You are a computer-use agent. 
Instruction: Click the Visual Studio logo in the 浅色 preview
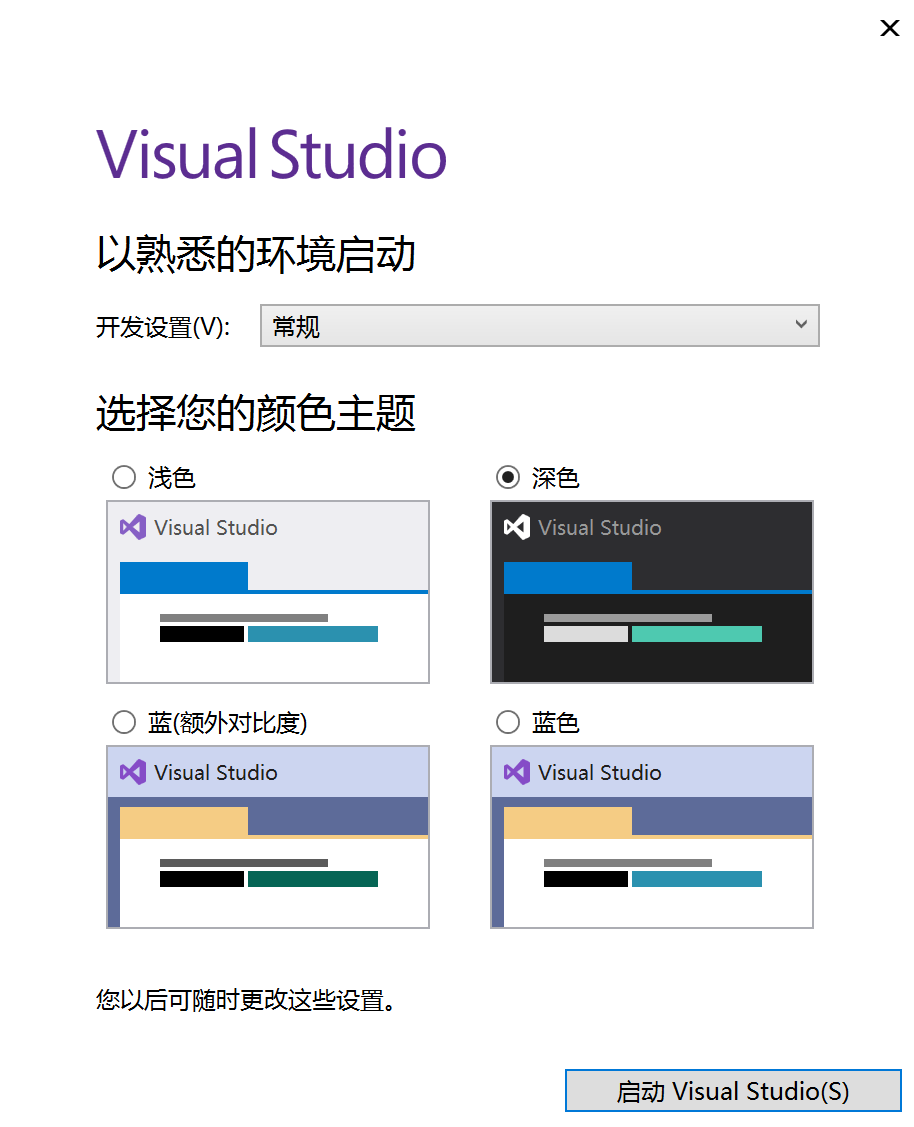pos(133,527)
